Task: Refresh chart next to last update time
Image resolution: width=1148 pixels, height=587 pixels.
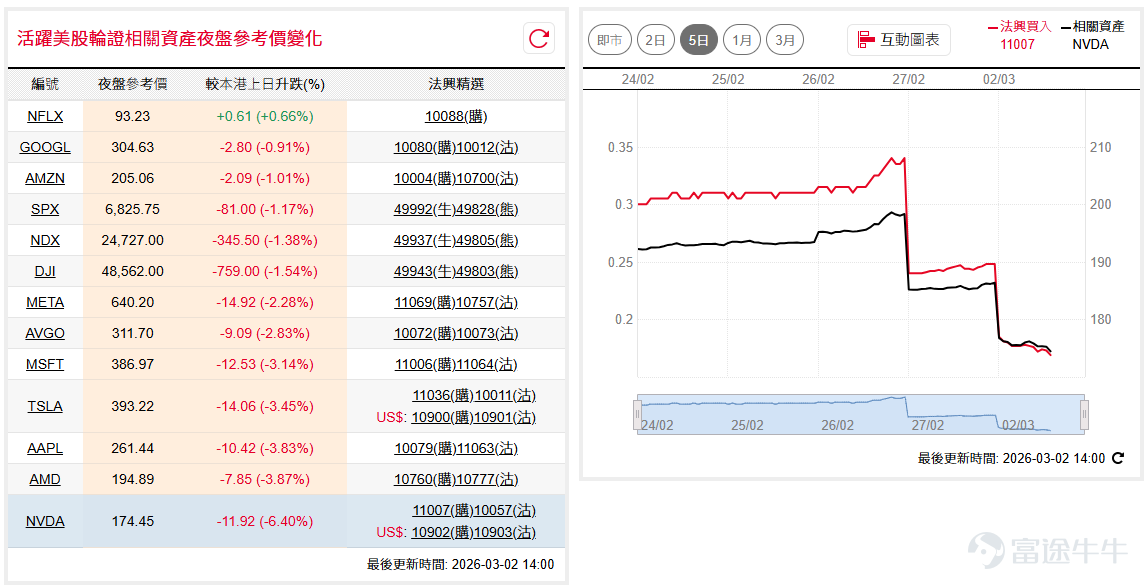Action: click(x=1118, y=459)
